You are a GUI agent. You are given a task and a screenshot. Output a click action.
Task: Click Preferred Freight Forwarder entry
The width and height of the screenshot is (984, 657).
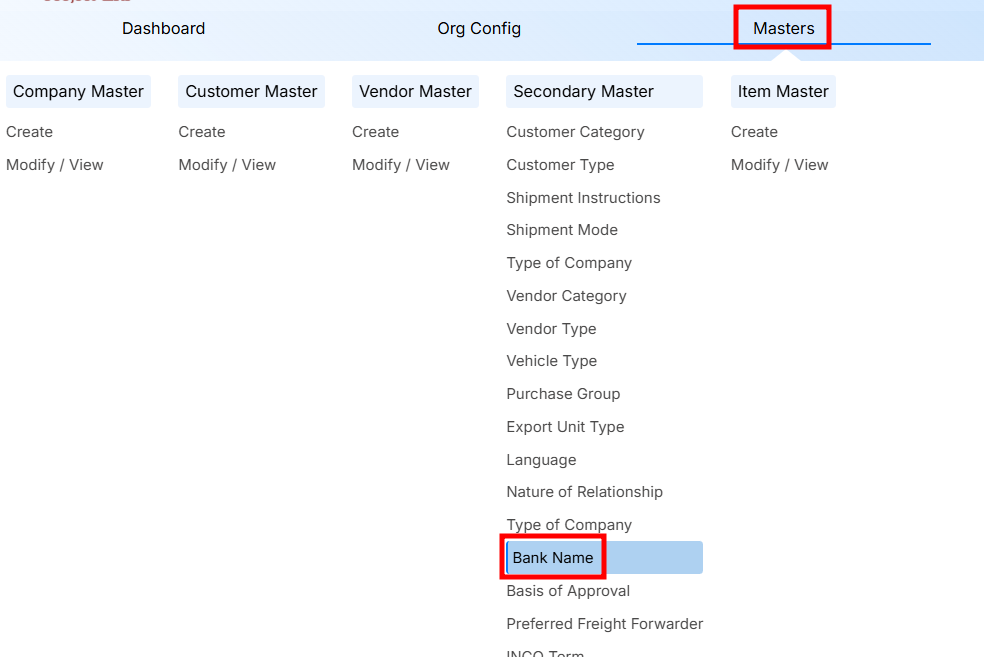(604, 623)
